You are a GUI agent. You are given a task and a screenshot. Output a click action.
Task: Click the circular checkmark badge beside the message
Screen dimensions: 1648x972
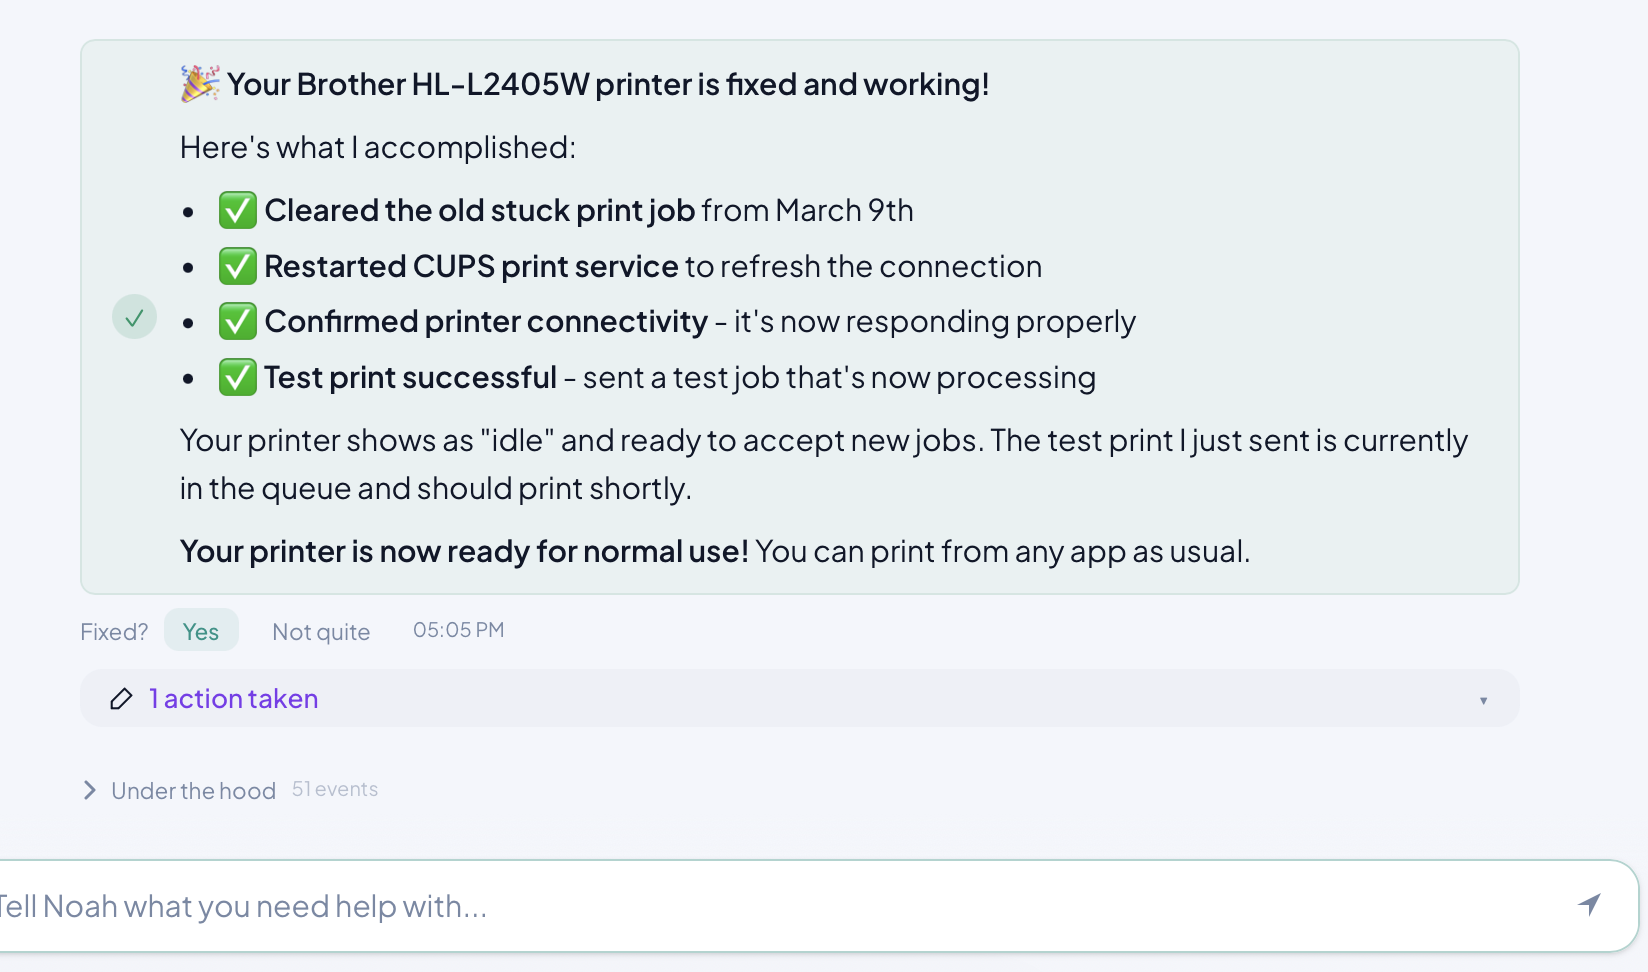134,317
